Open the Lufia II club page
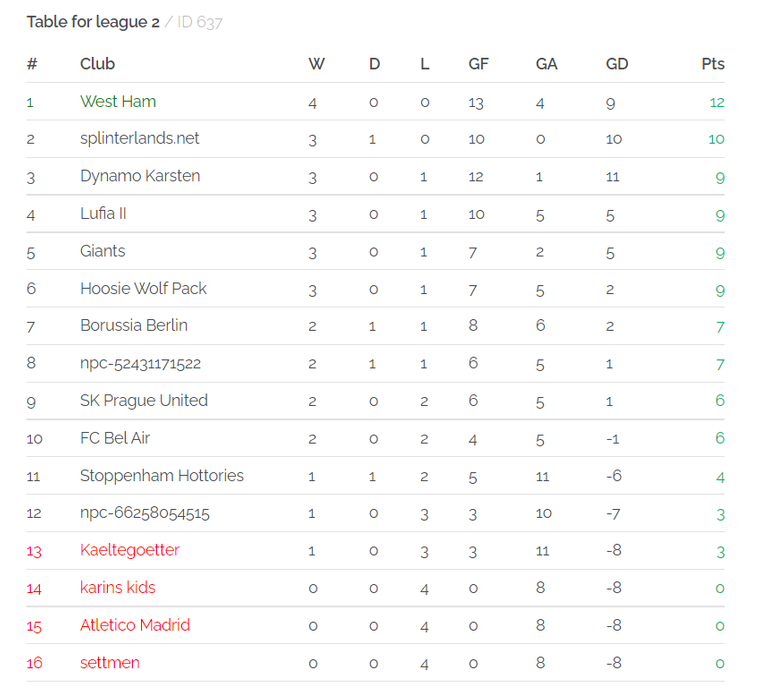The height and width of the screenshot is (699, 768). pyautogui.click(x=103, y=214)
